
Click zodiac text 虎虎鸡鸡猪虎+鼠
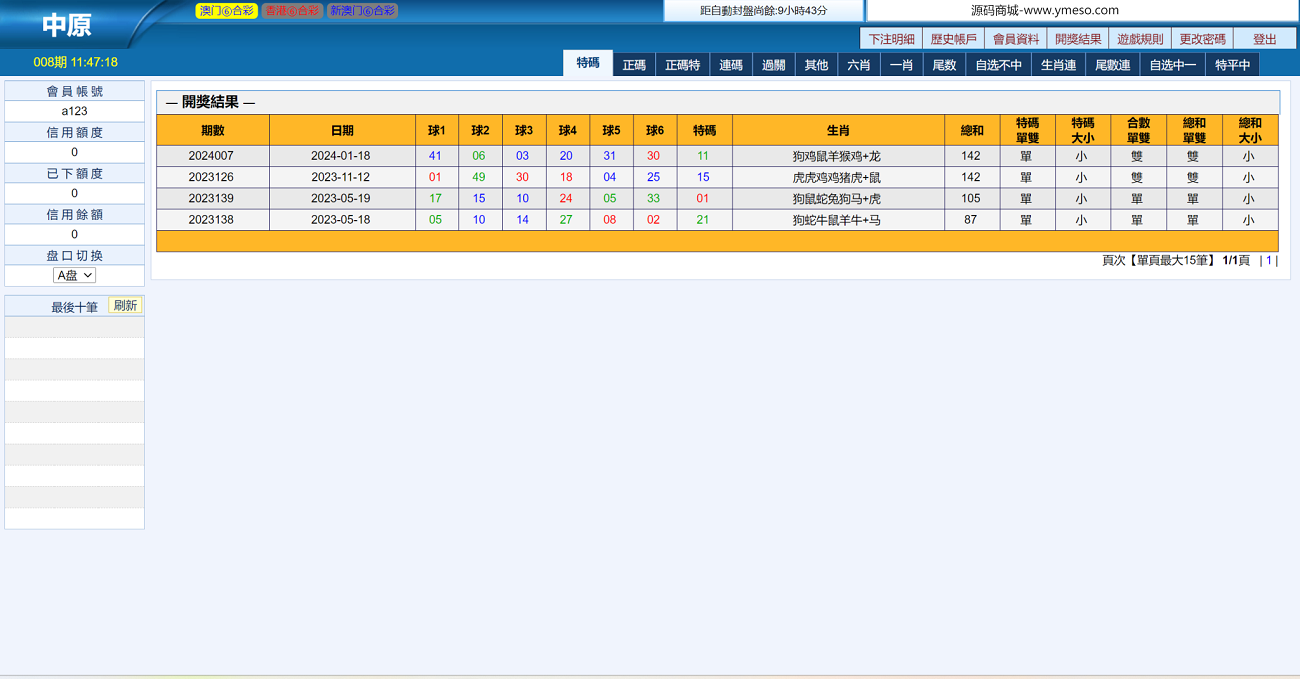(x=837, y=177)
